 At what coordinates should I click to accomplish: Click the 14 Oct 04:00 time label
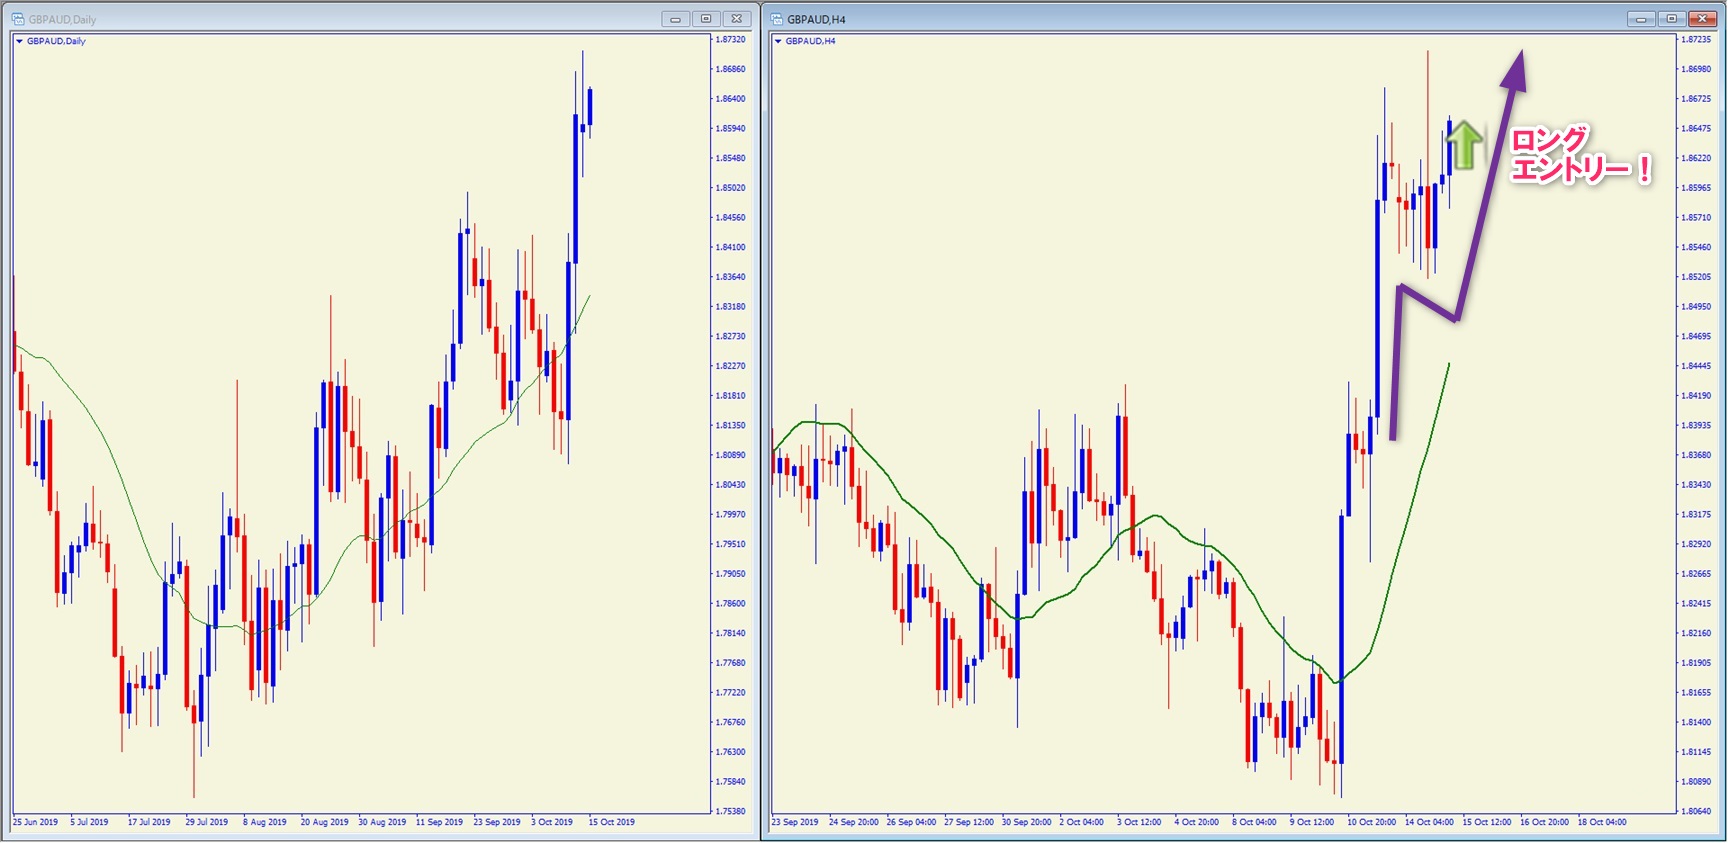point(1430,822)
